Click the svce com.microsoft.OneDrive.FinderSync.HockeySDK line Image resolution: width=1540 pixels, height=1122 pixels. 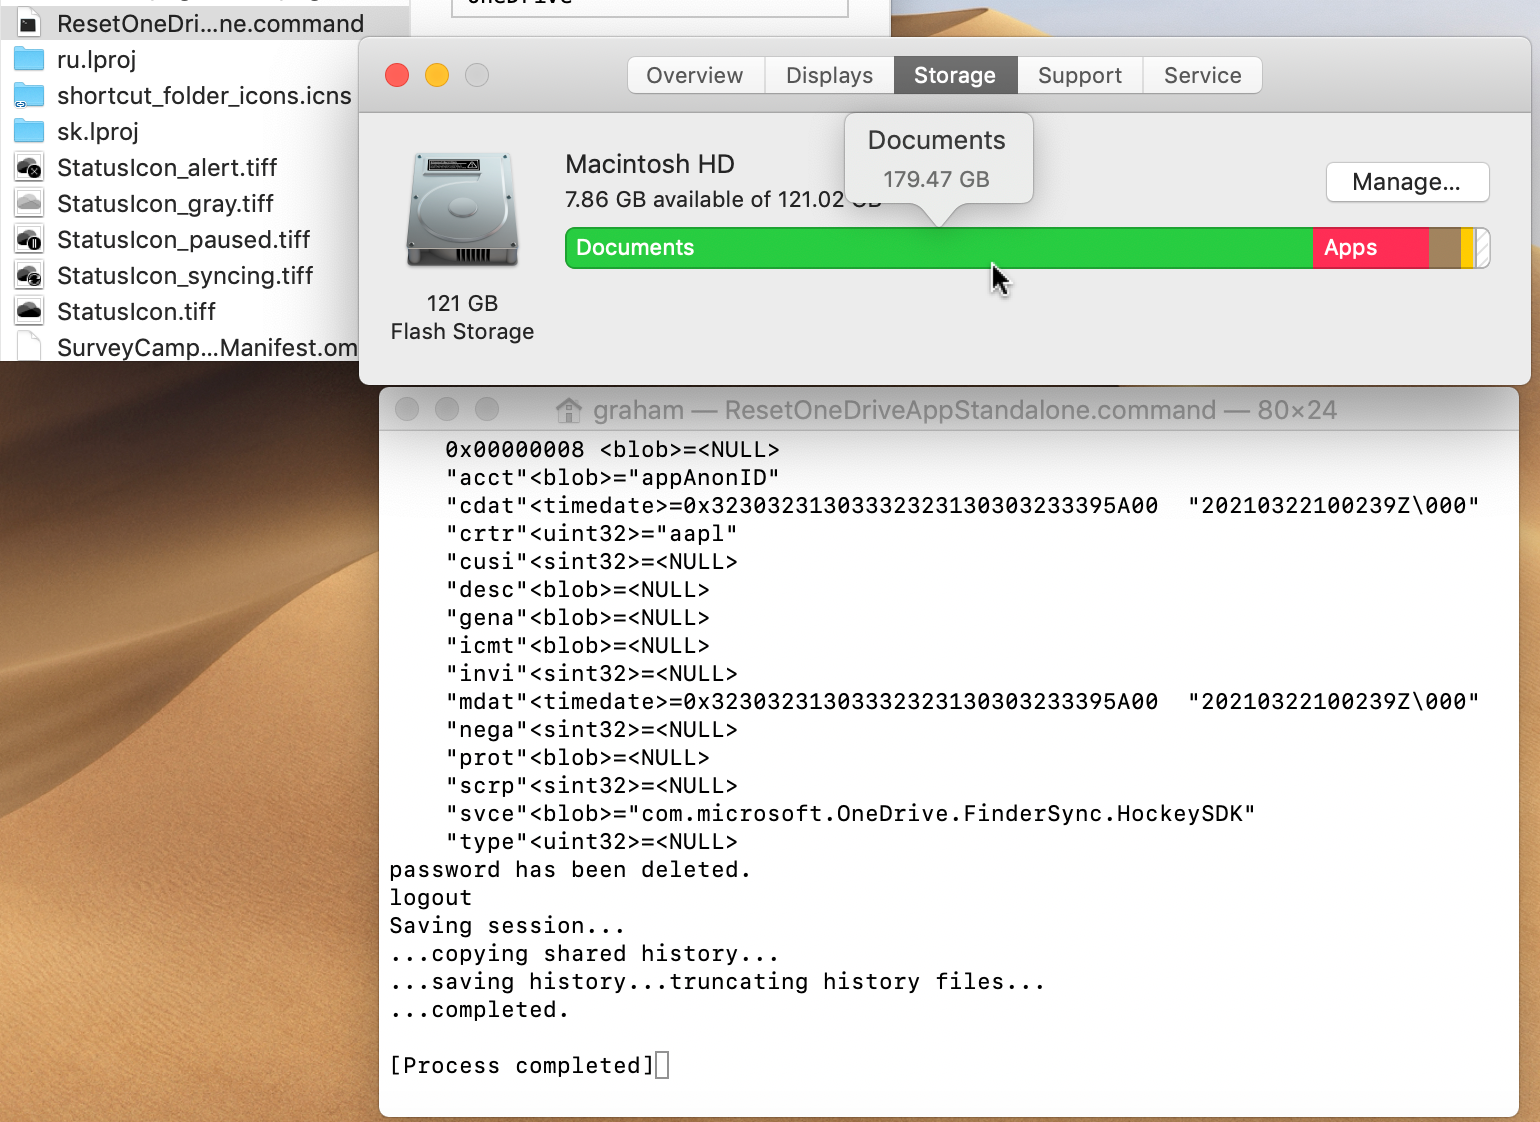click(x=850, y=814)
